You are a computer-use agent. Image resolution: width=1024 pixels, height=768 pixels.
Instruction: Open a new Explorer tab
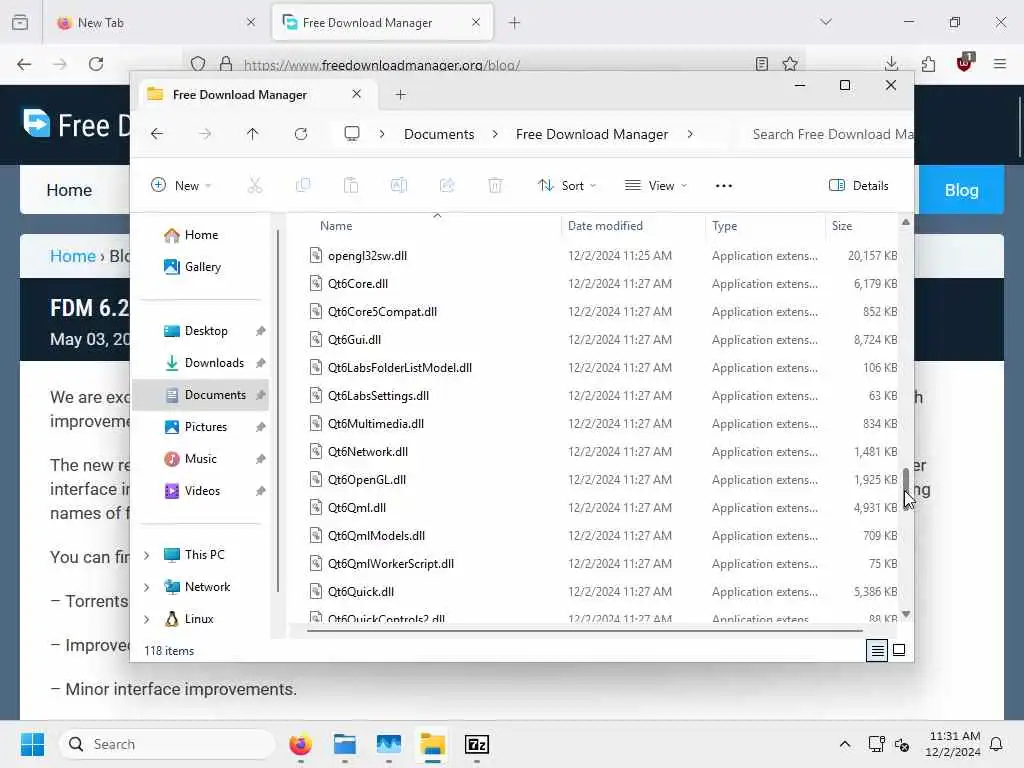(401, 95)
